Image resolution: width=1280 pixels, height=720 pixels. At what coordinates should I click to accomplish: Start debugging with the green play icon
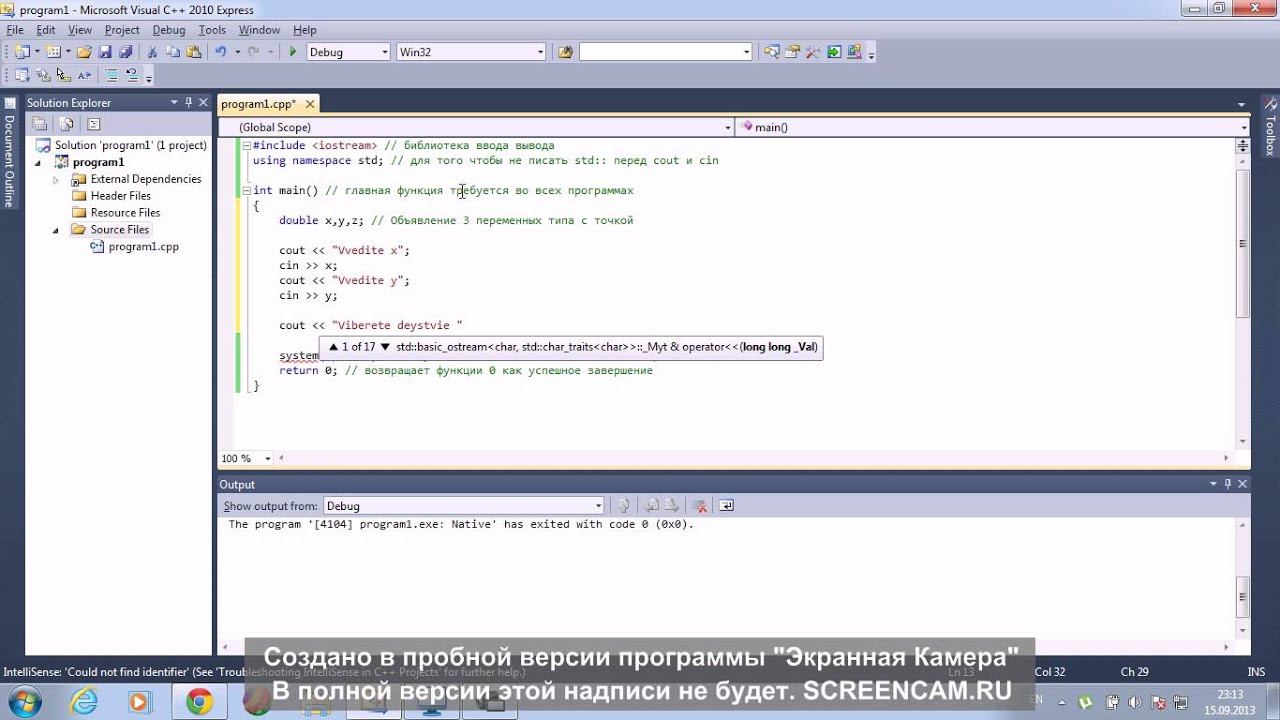click(x=293, y=52)
